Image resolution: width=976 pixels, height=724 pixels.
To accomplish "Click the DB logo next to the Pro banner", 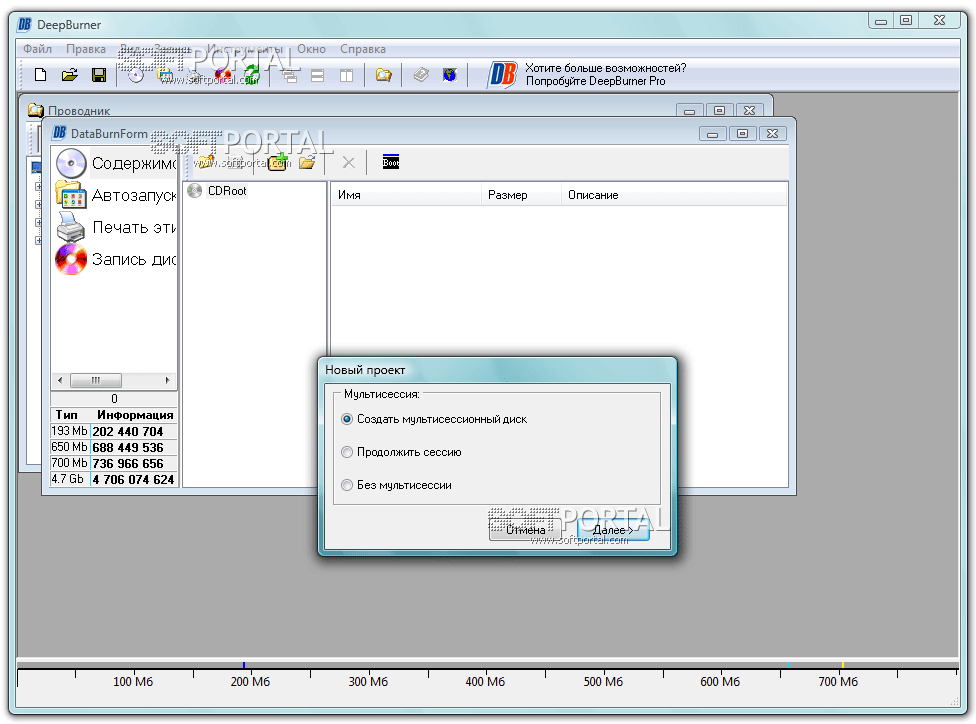I will click(x=502, y=74).
